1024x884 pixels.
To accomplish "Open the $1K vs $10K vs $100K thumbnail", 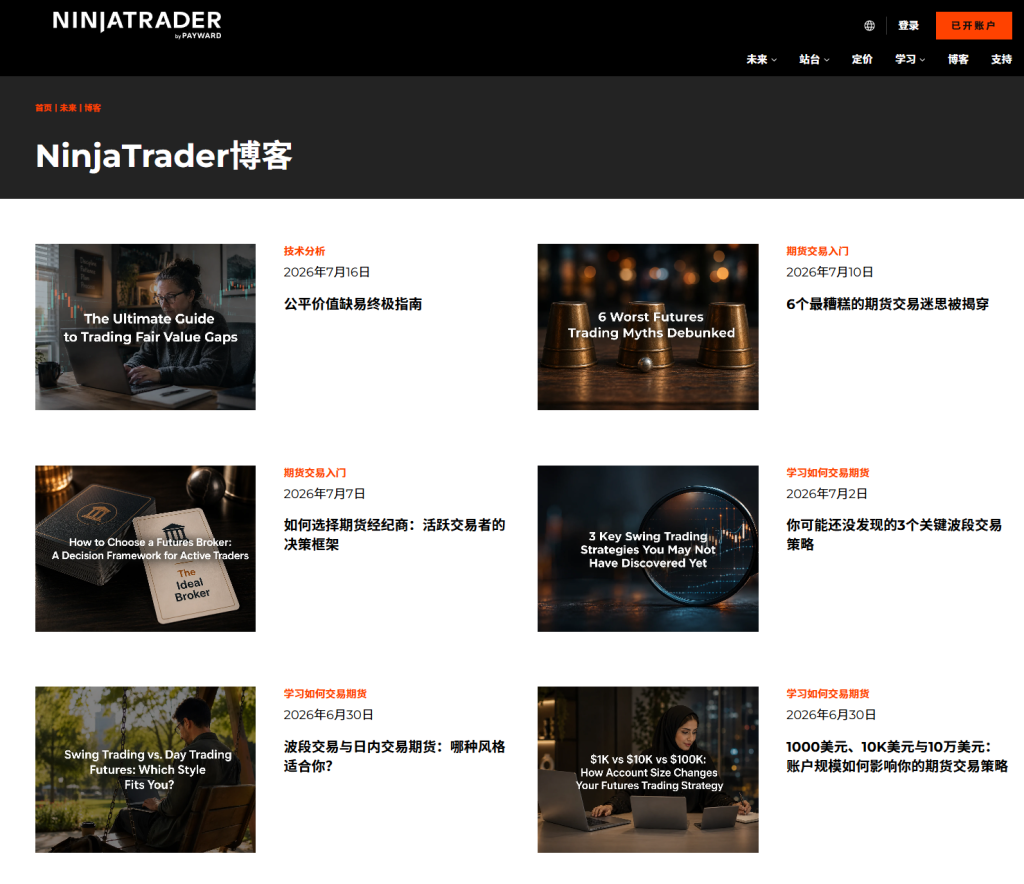I will click(648, 769).
